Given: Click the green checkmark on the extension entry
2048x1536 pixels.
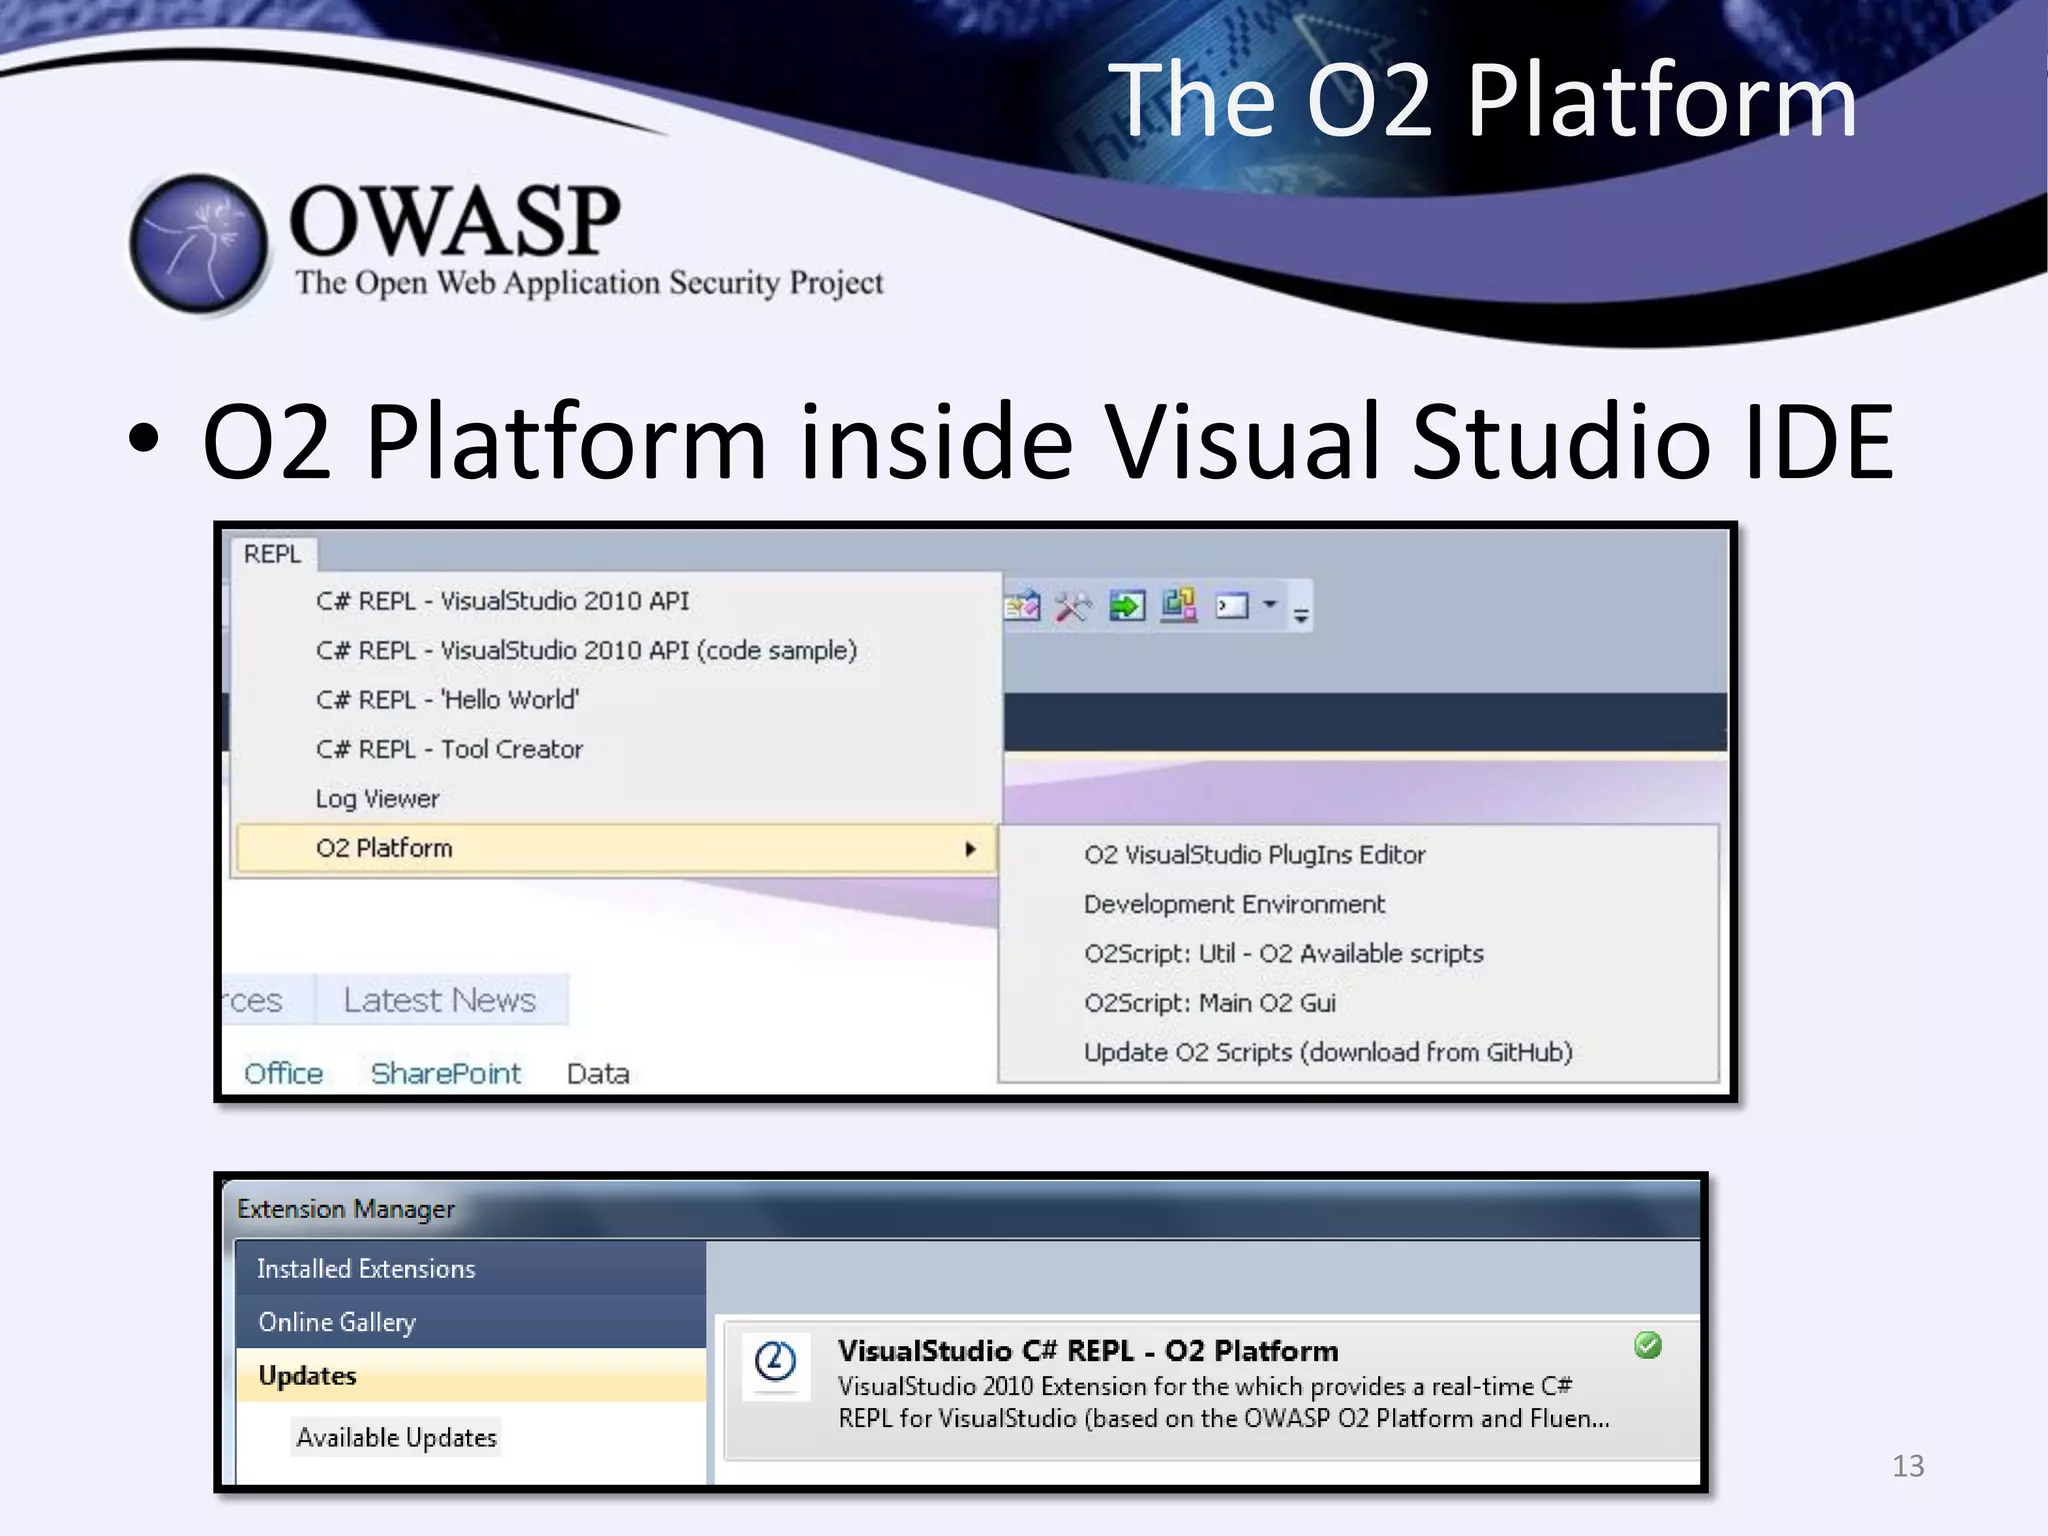Looking at the screenshot, I should tap(1648, 1345).
